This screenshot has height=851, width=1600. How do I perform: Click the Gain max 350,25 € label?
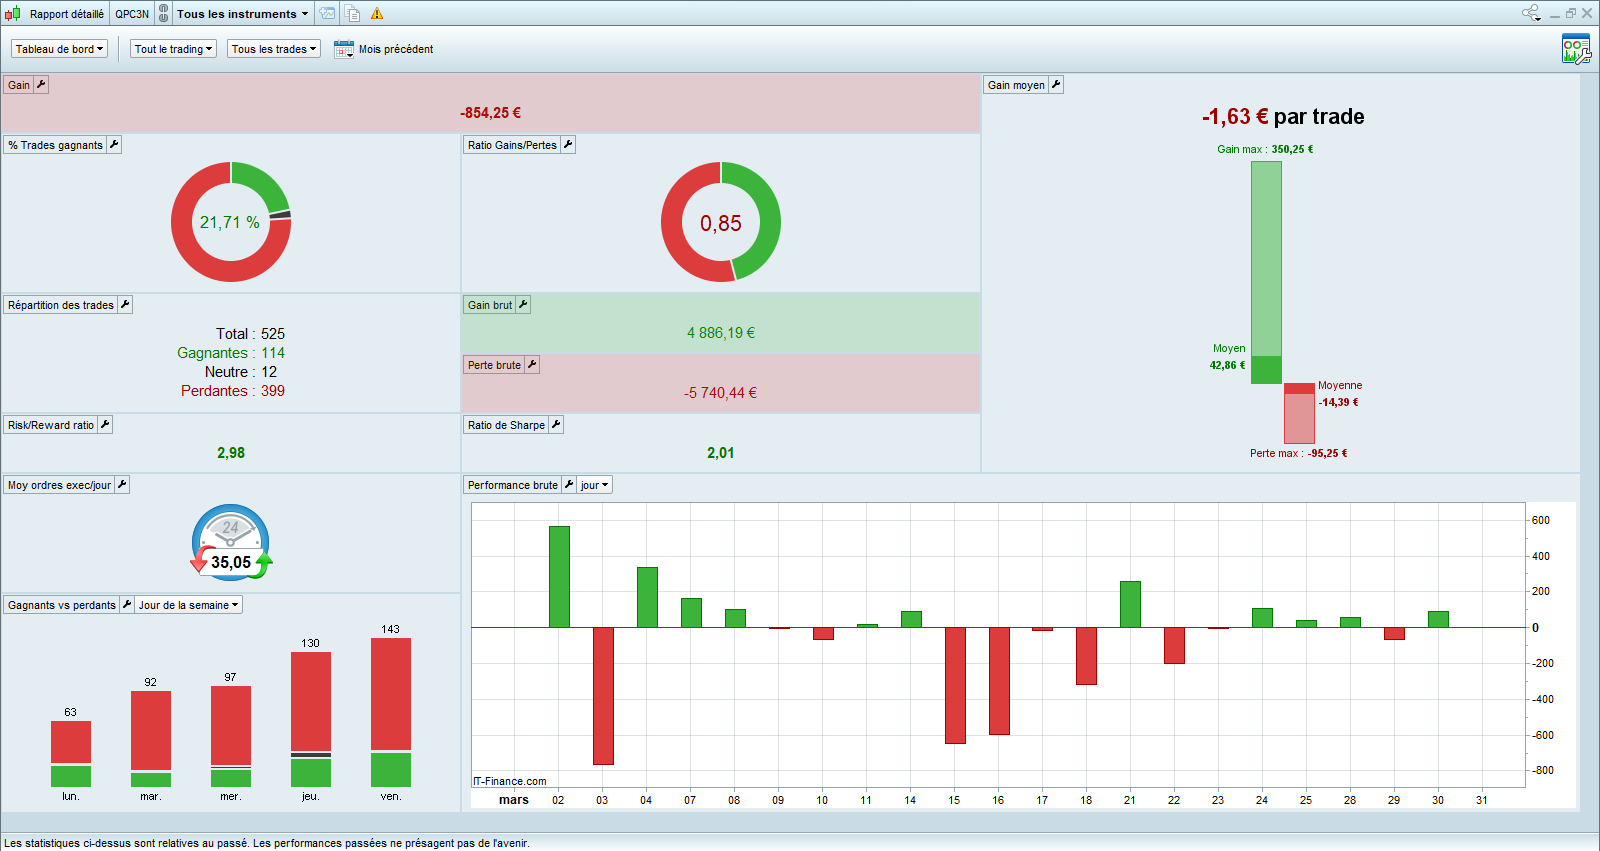click(x=1265, y=149)
